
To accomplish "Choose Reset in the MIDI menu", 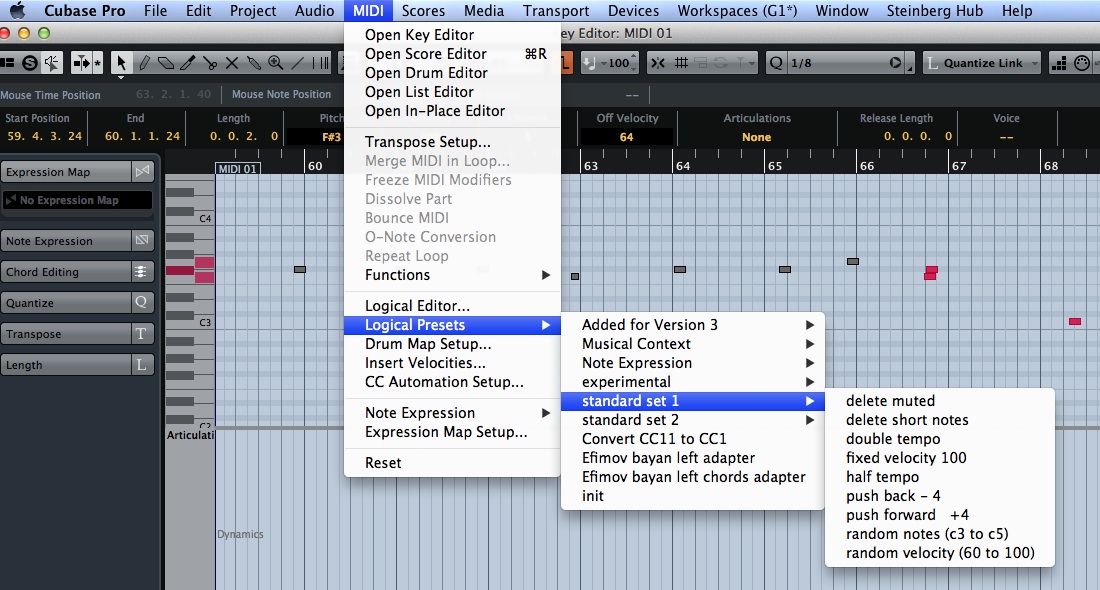I will [452, 463].
